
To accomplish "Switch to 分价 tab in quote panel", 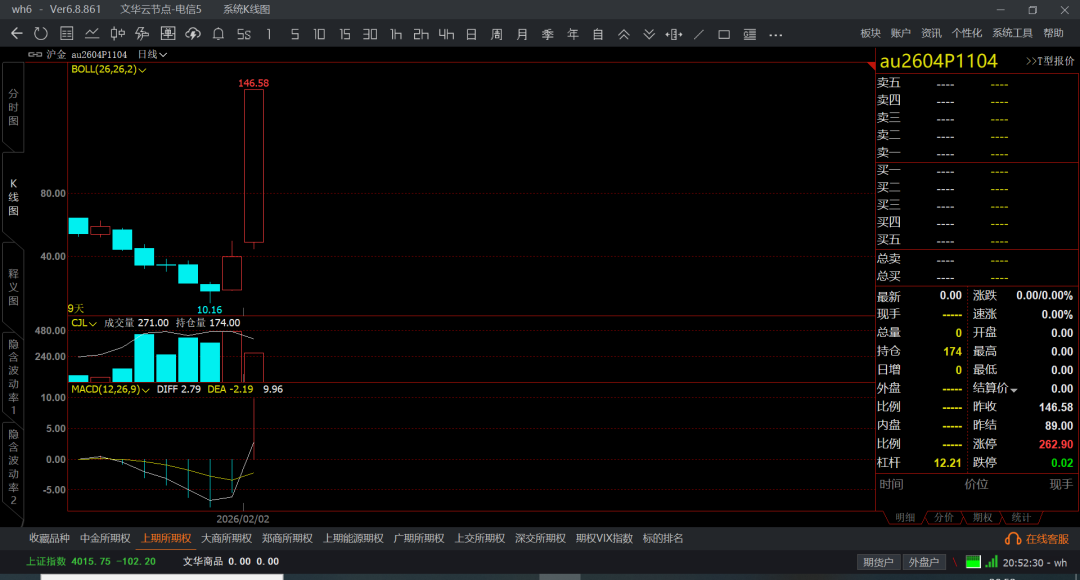I will click(943, 517).
